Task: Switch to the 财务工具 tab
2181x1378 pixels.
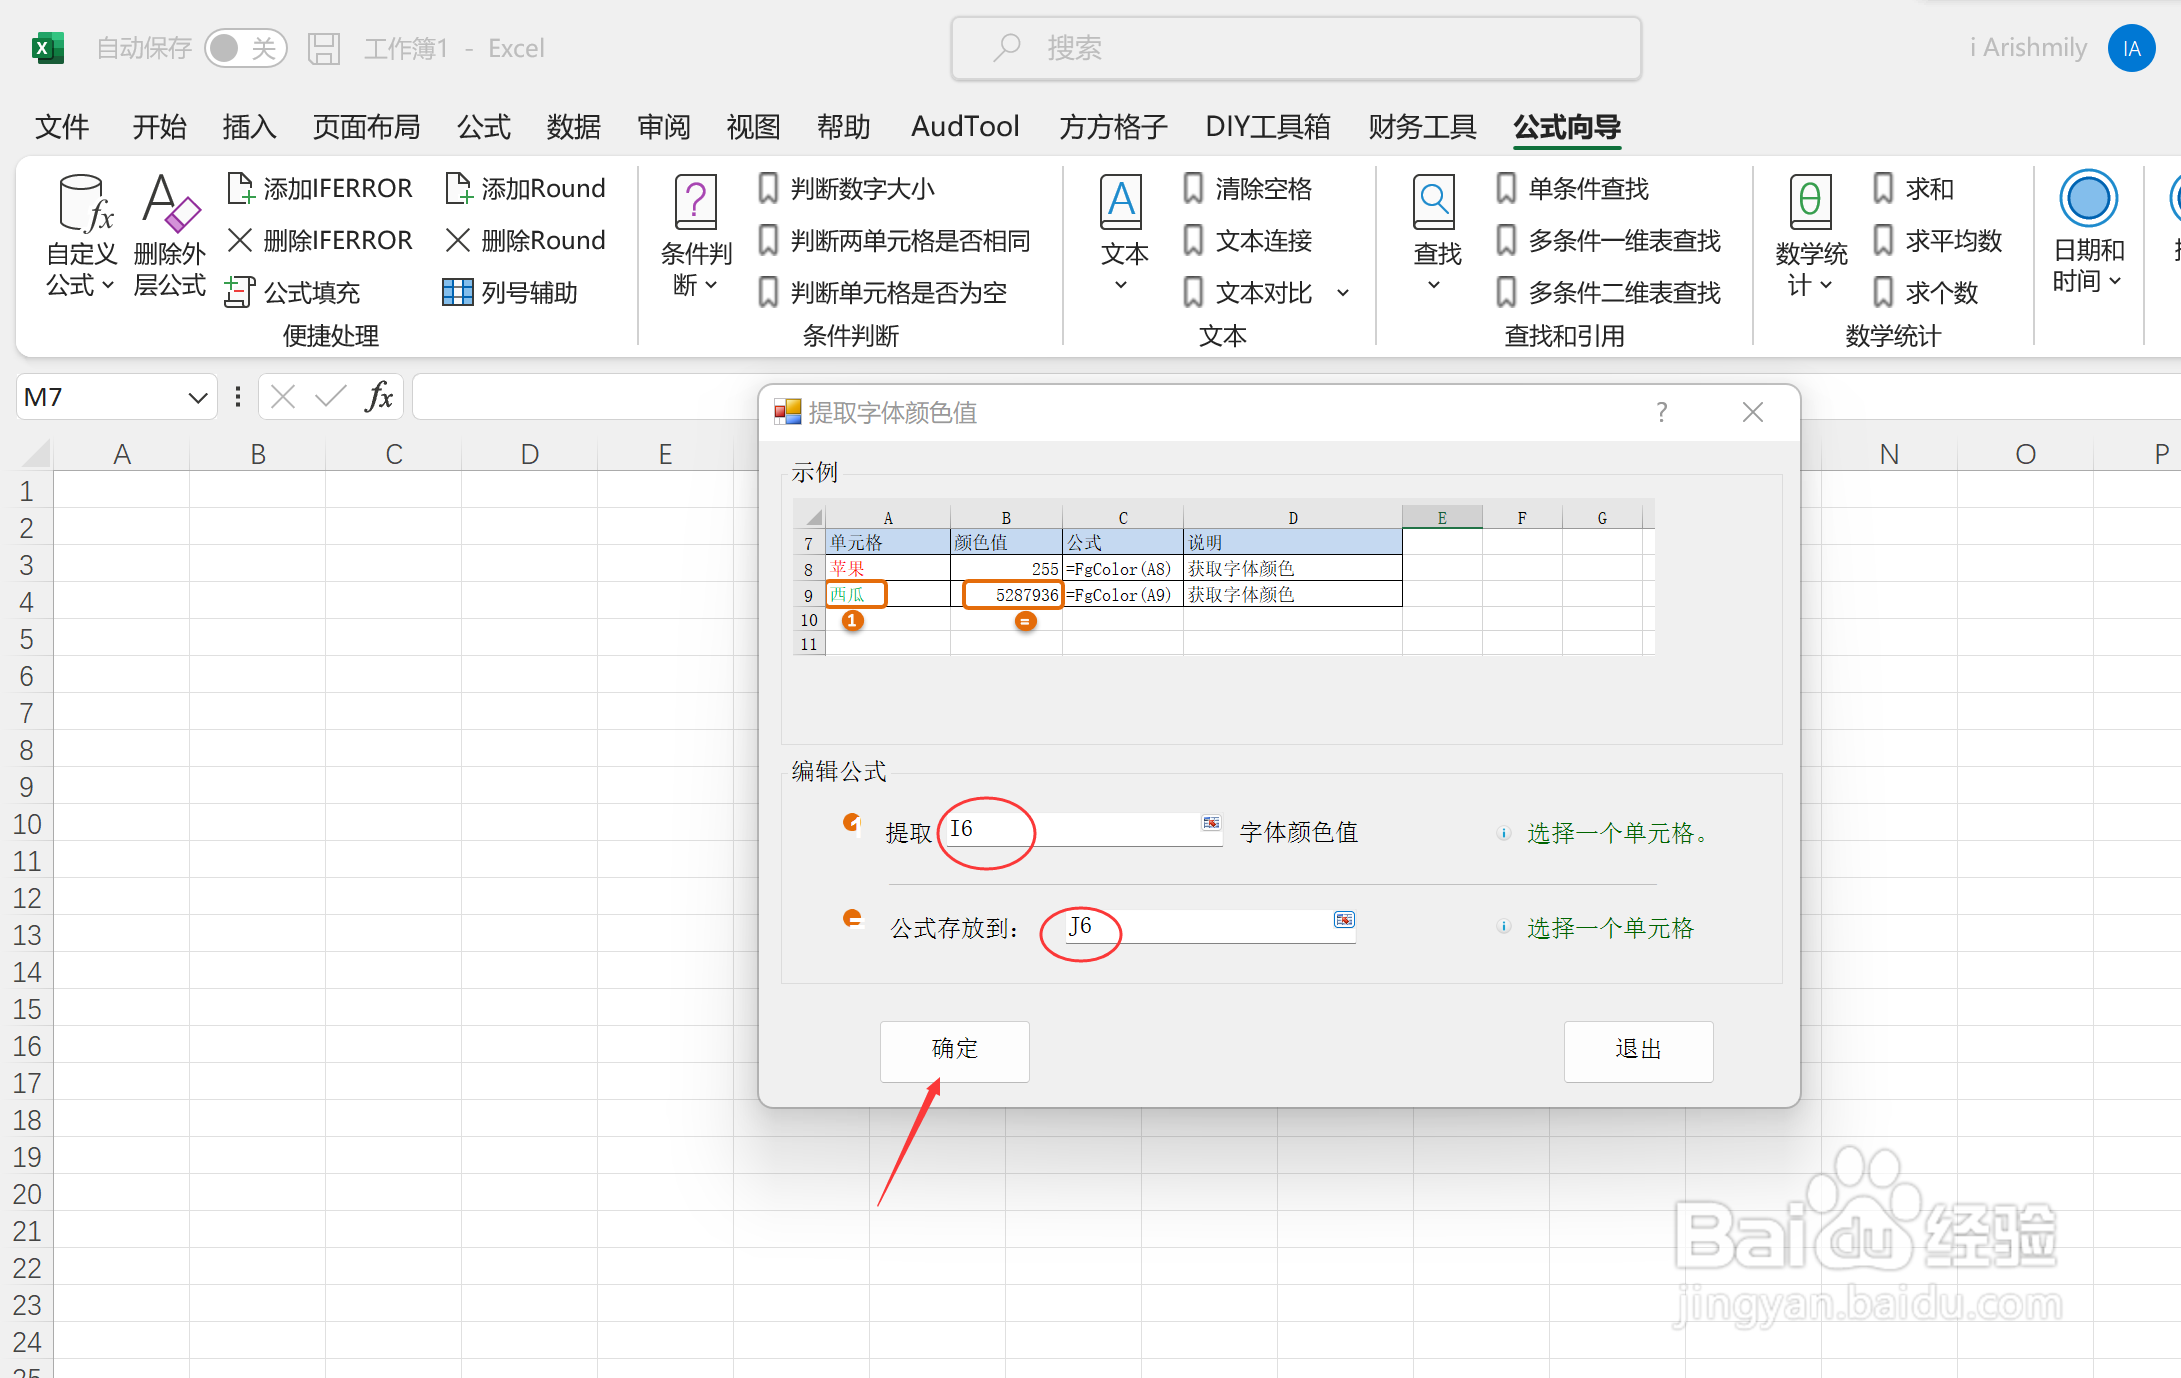Action: click(x=1423, y=127)
